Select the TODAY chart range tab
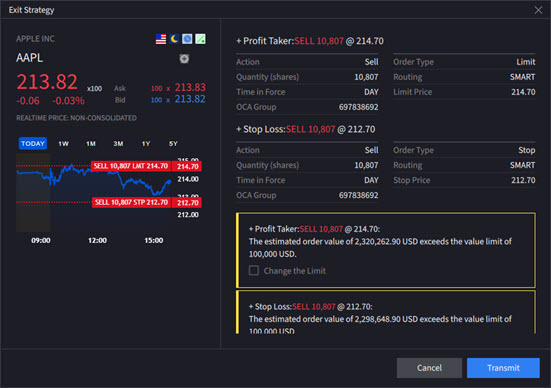The width and height of the screenshot is (551, 388). (x=33, y=143)
